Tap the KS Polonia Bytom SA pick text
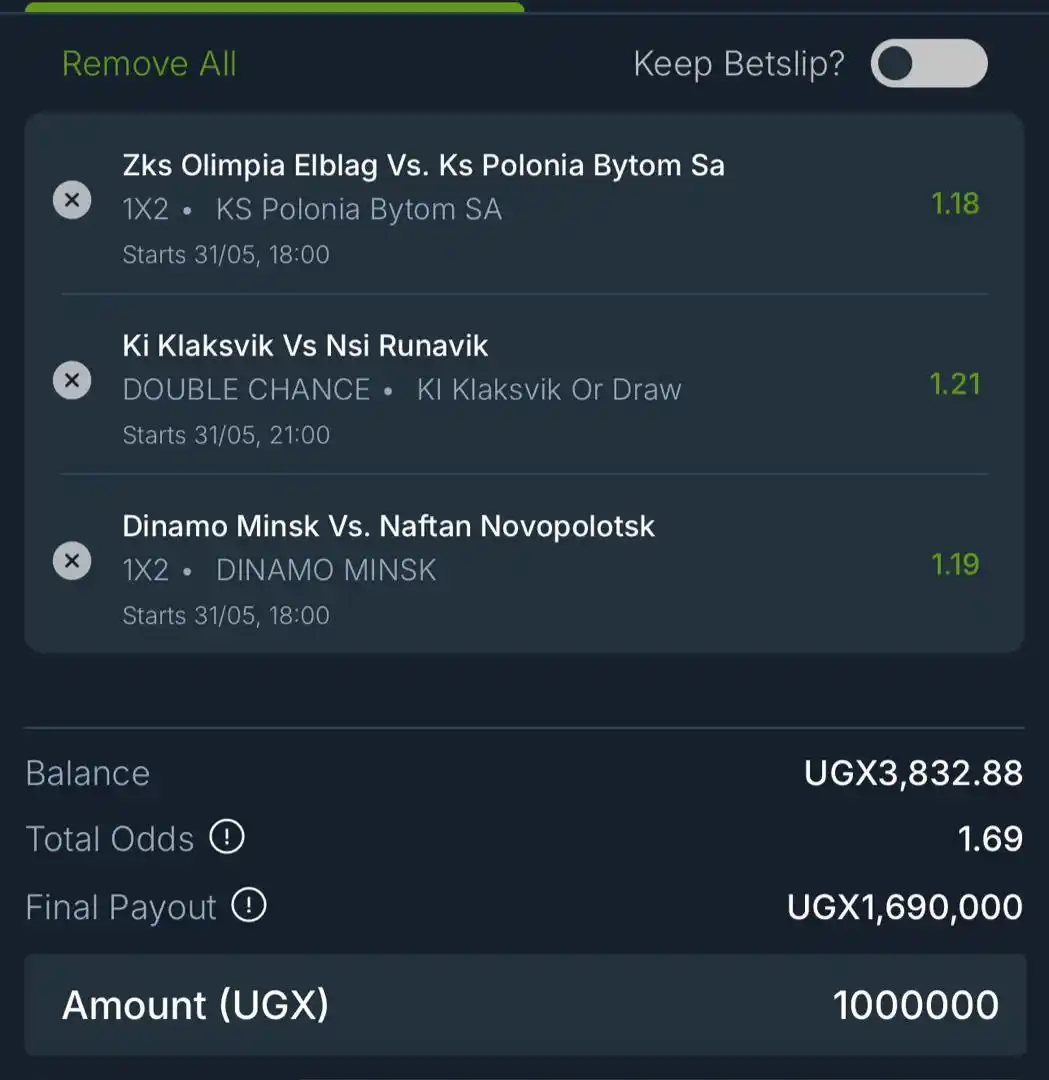The width and height of the screenshot is (1049, 1080). coord(359,209)
